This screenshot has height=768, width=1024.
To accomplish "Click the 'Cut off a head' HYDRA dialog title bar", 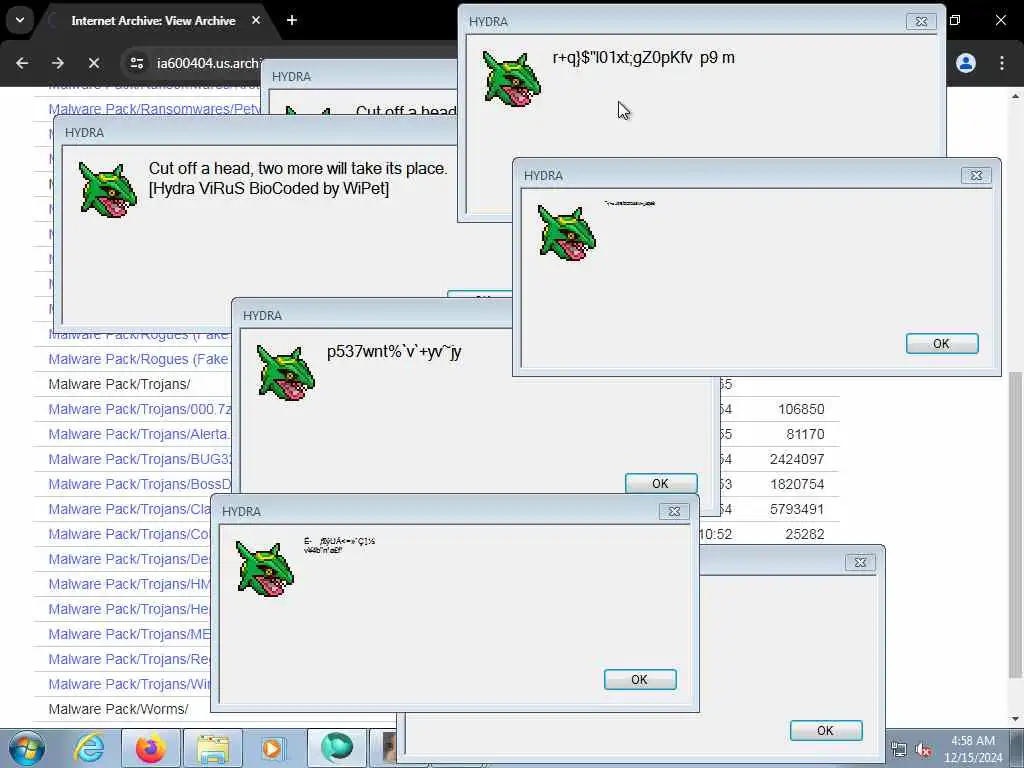I will (x=255, y=133).
